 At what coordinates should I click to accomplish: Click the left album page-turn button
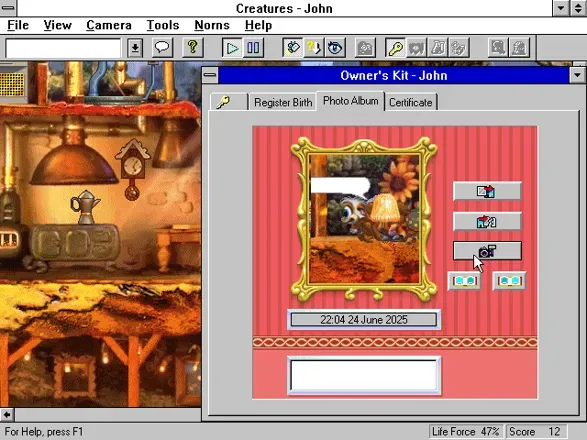tap(465, 281)
